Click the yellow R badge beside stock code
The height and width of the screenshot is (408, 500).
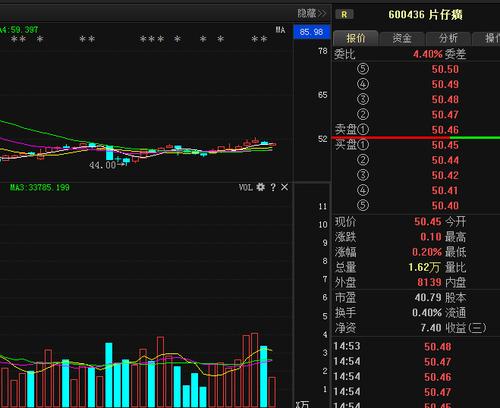tap(344, 15)
